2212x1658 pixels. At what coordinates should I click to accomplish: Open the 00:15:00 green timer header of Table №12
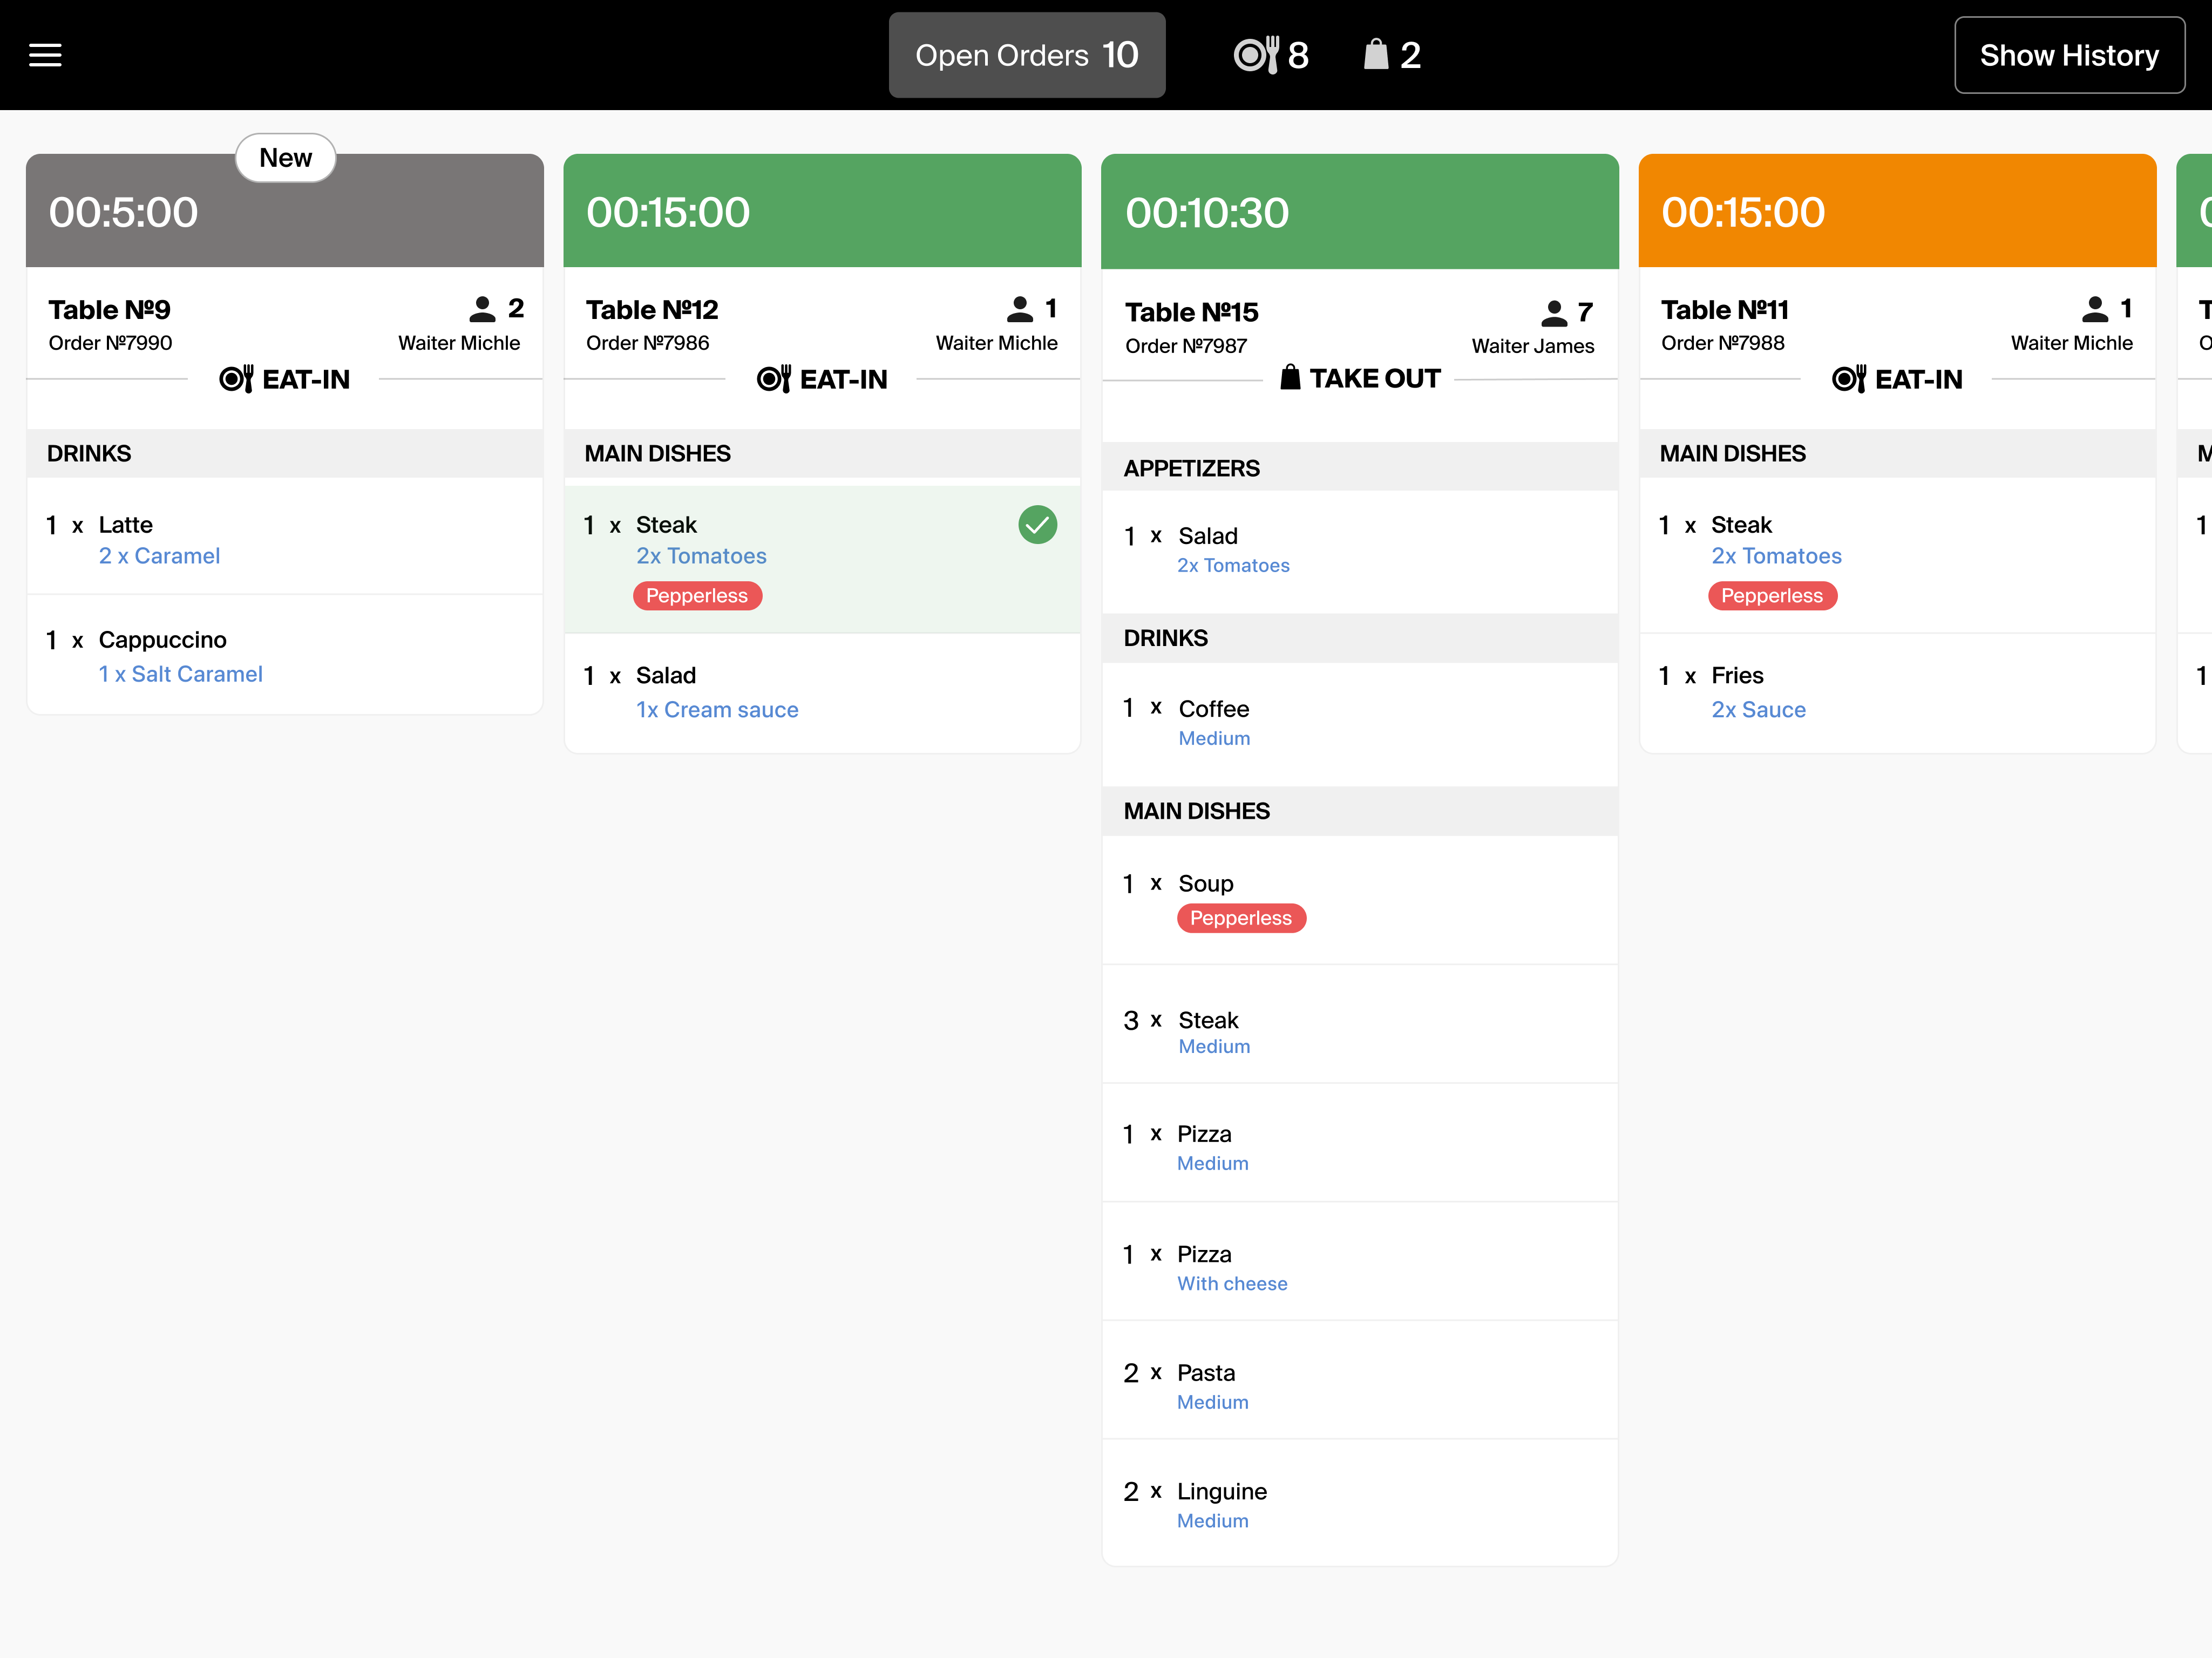point(822,211)
